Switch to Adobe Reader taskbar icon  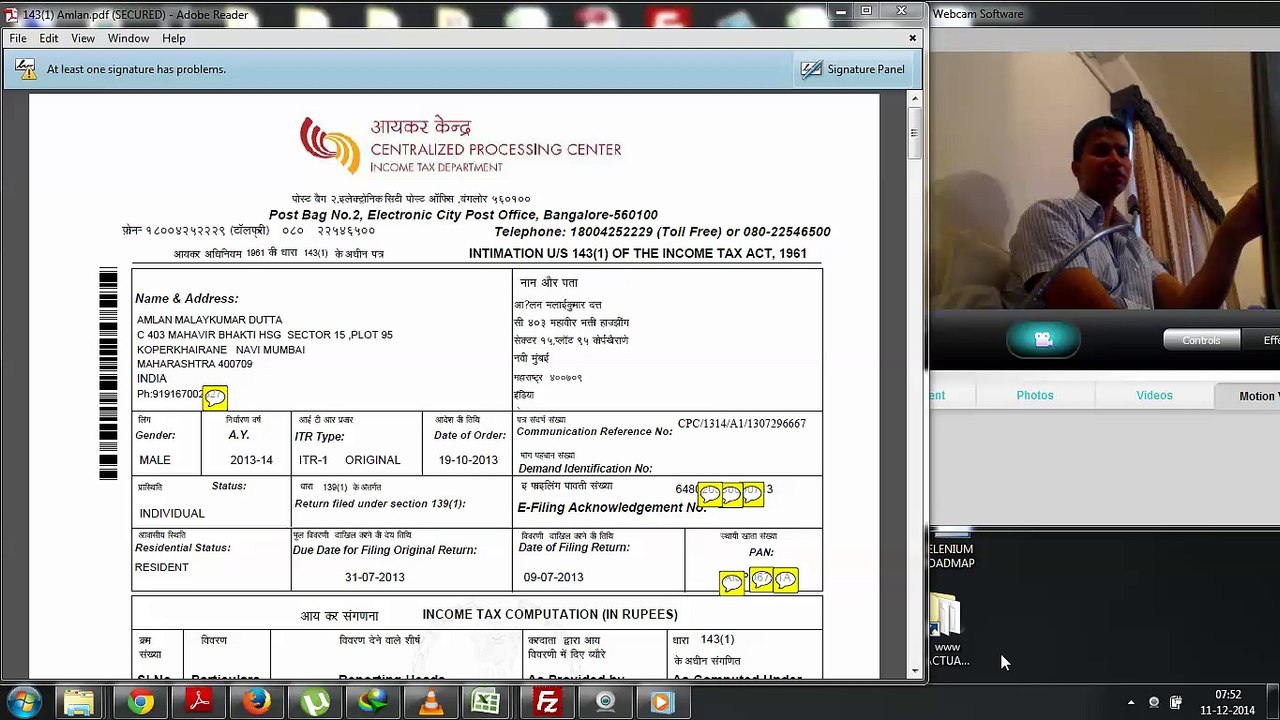click(x=199, y=702)
